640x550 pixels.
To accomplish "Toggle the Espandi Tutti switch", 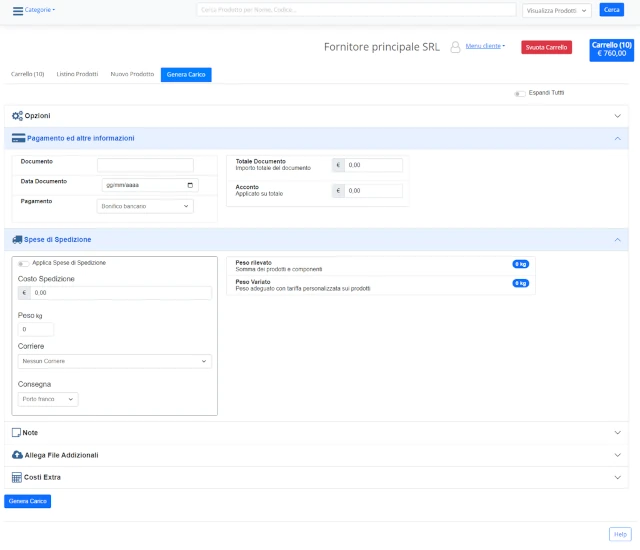I will [x=520, y=93].
